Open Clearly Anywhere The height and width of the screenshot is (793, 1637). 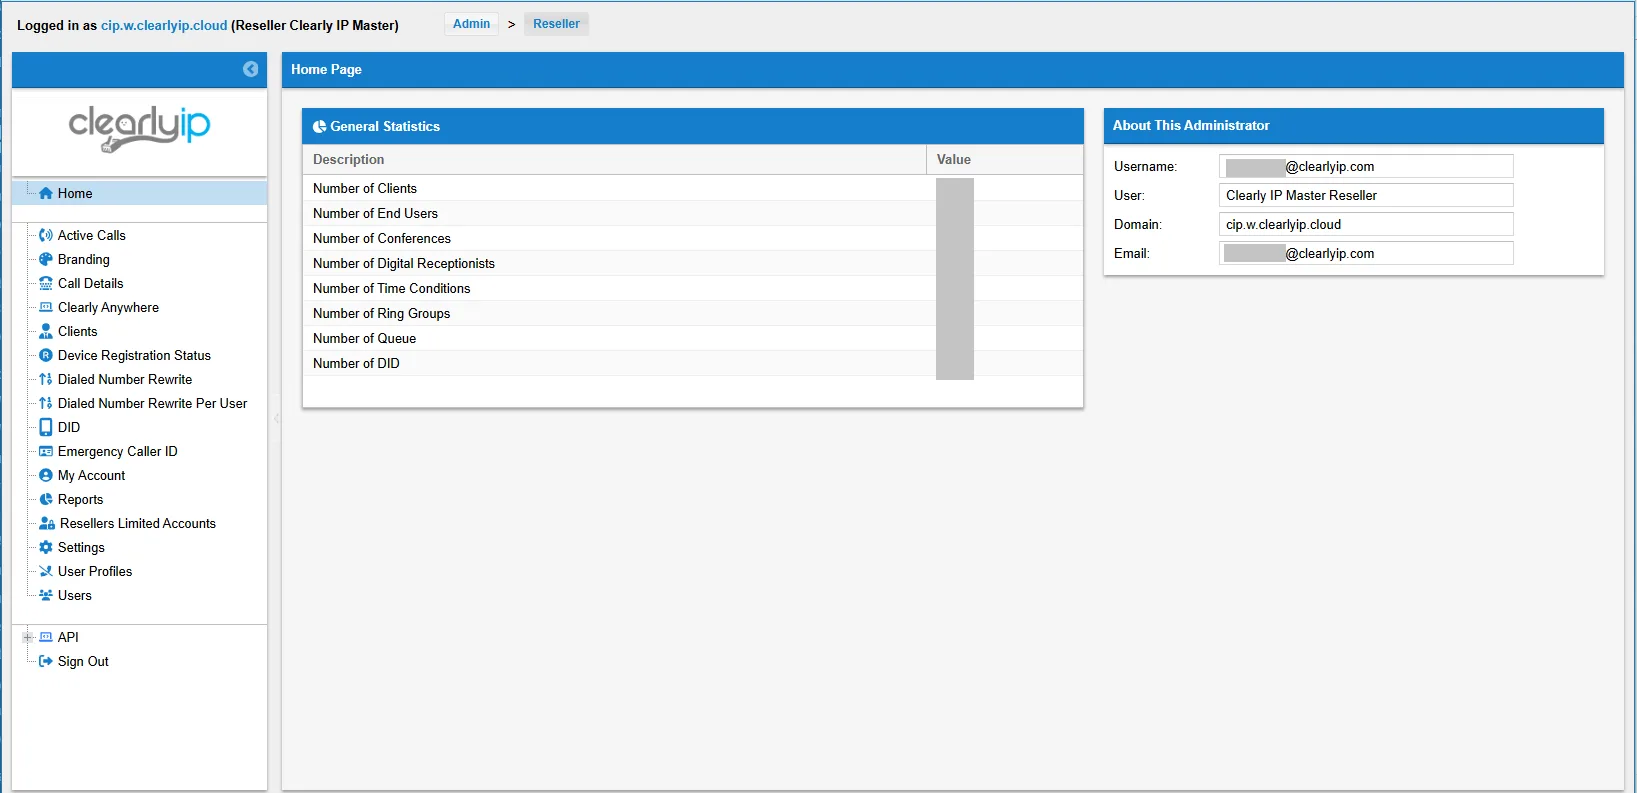[108, 307]
